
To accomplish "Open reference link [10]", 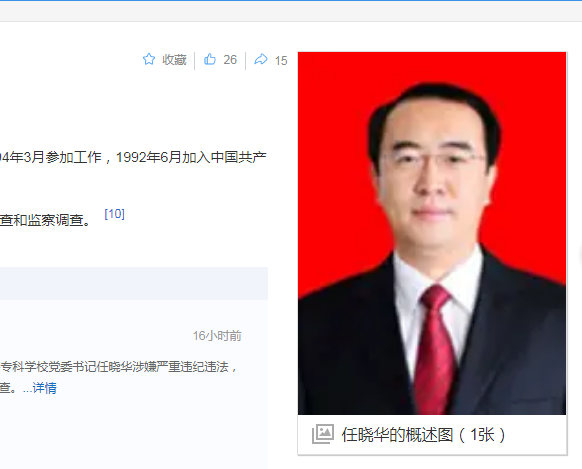I will 114,214.
